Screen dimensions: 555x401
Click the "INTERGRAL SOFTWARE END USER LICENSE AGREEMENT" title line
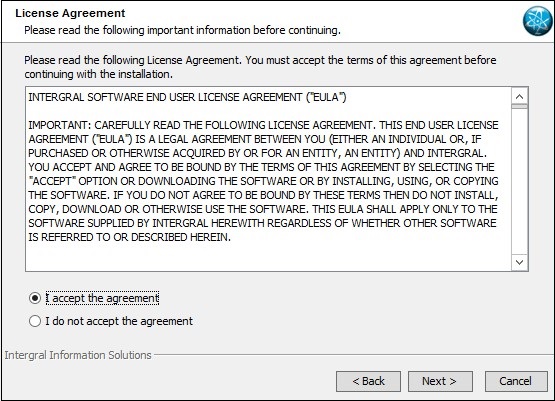187,97
